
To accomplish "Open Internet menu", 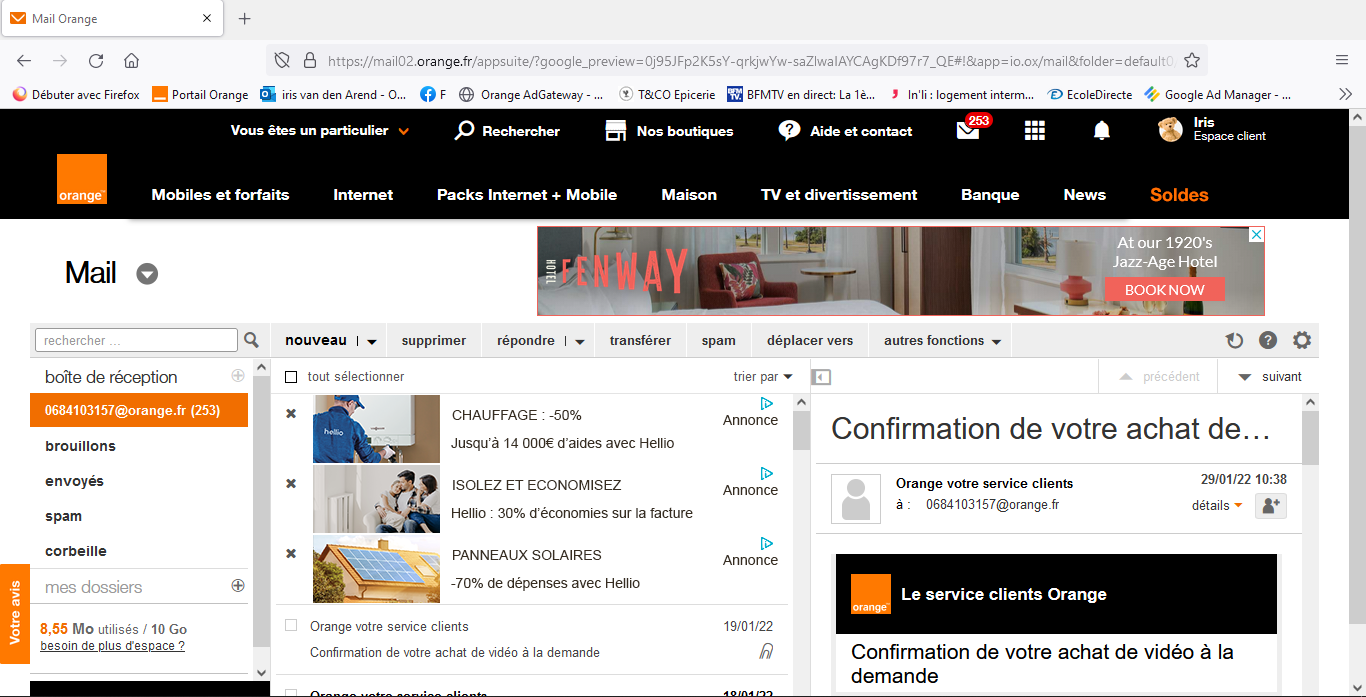I will click(x=363, y=195).
